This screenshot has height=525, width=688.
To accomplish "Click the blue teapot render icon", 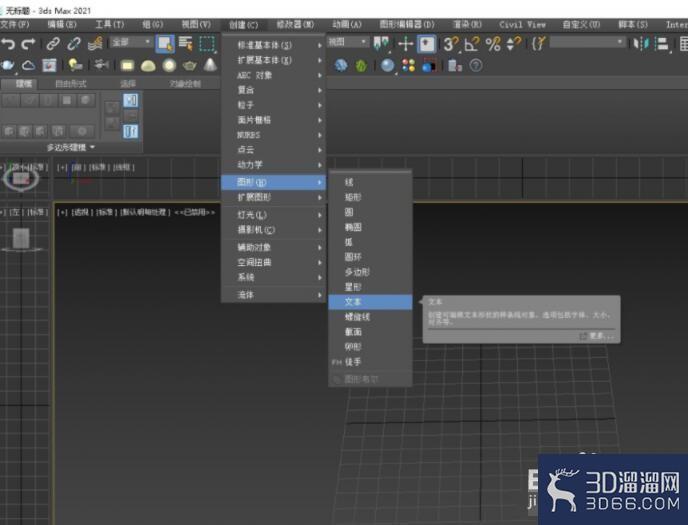I will tap(7, 66).
